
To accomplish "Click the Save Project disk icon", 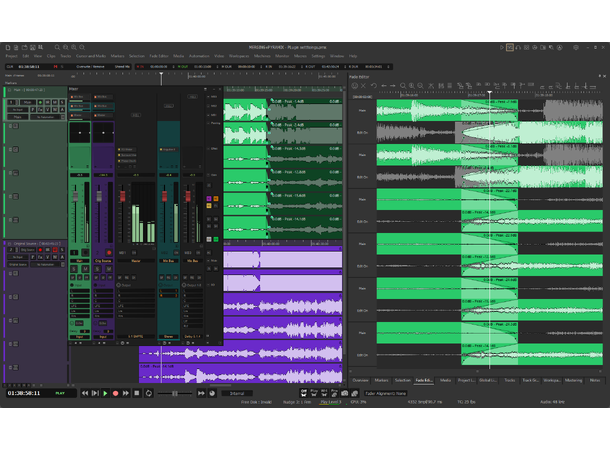I will coord(32,47).
